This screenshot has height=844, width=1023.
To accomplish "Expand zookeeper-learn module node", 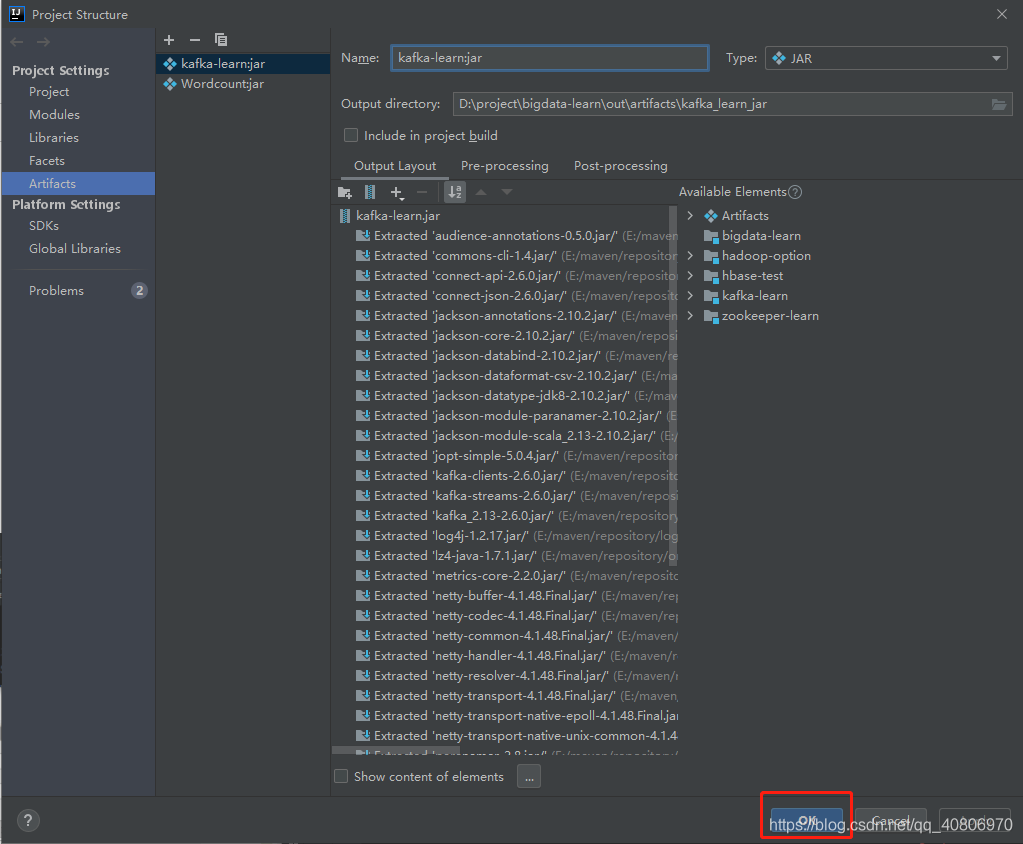I will tap(690, 316).
